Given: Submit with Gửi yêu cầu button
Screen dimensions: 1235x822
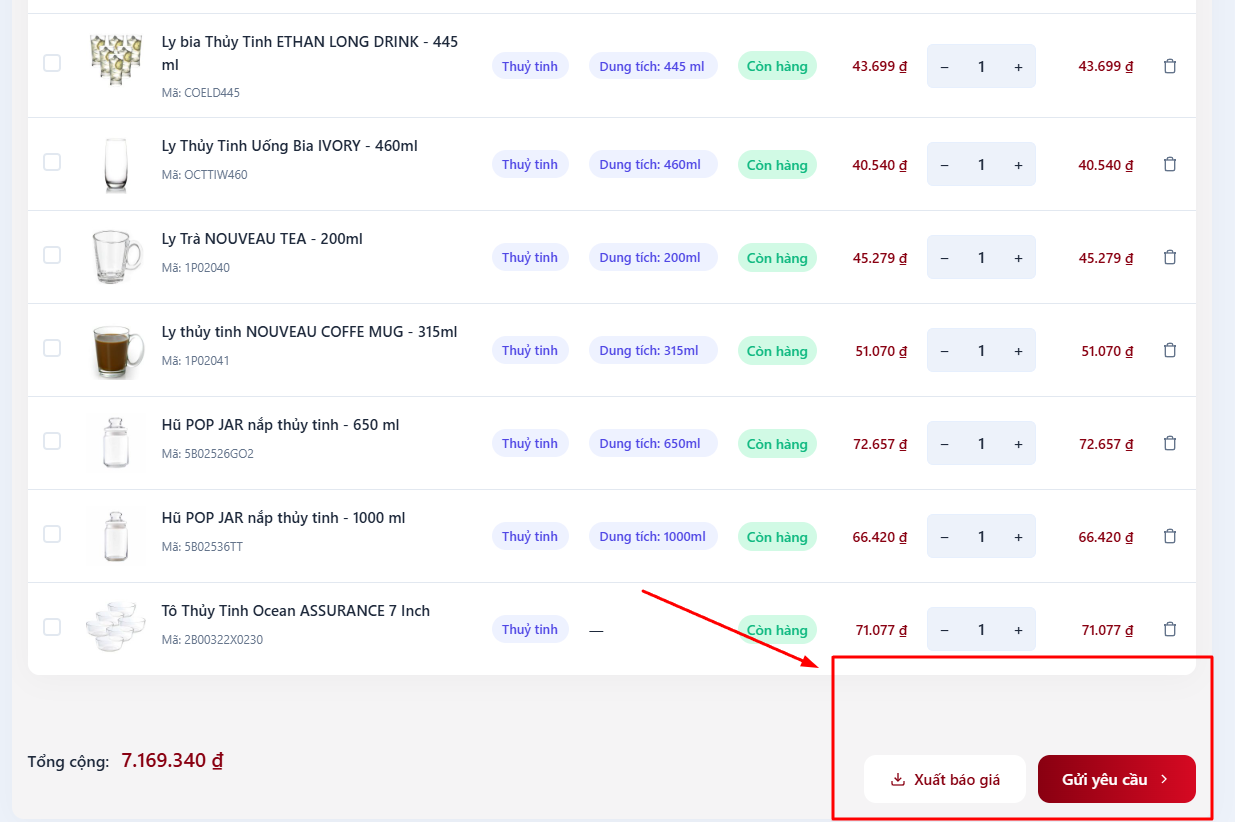Looking at the screenshot, I should tap(1116, 779).
